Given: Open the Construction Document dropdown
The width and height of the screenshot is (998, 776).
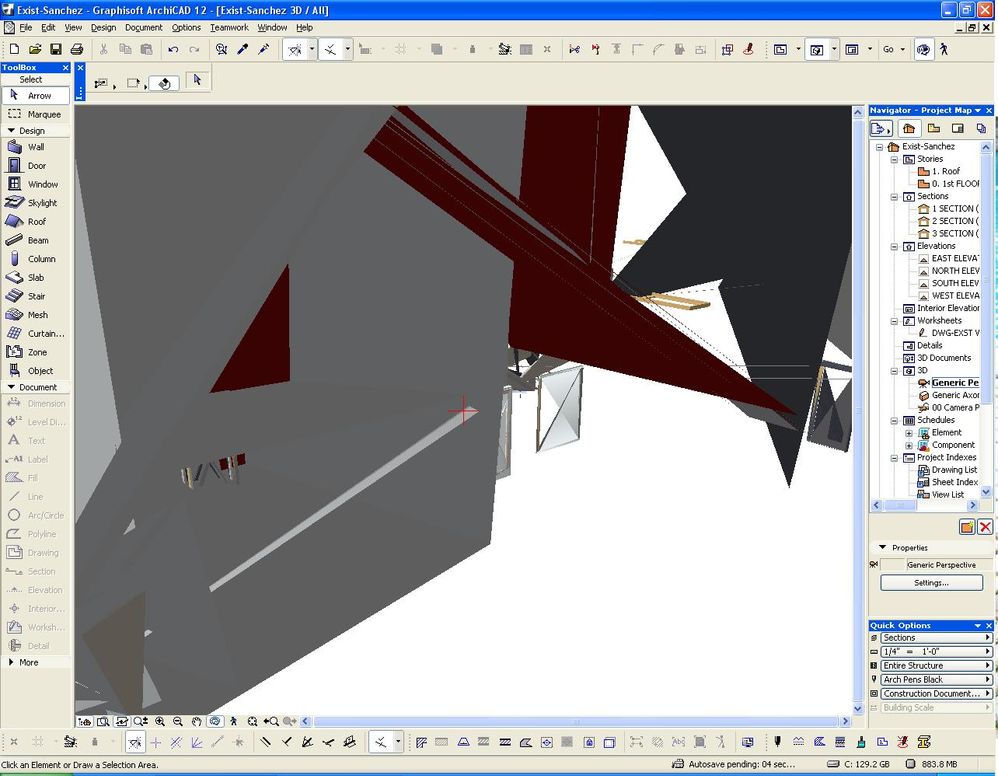Looking at the screenshot, I should 936,694.
